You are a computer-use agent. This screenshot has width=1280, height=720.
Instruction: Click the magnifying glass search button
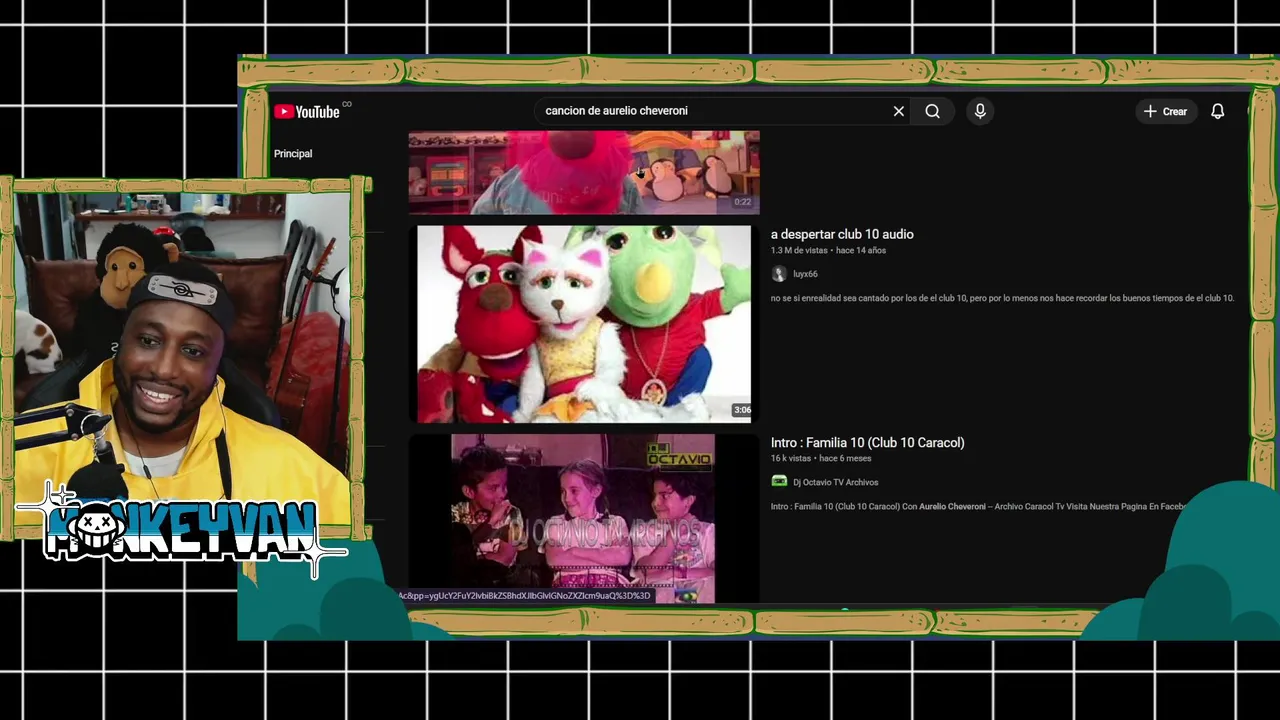coord(932,111)
